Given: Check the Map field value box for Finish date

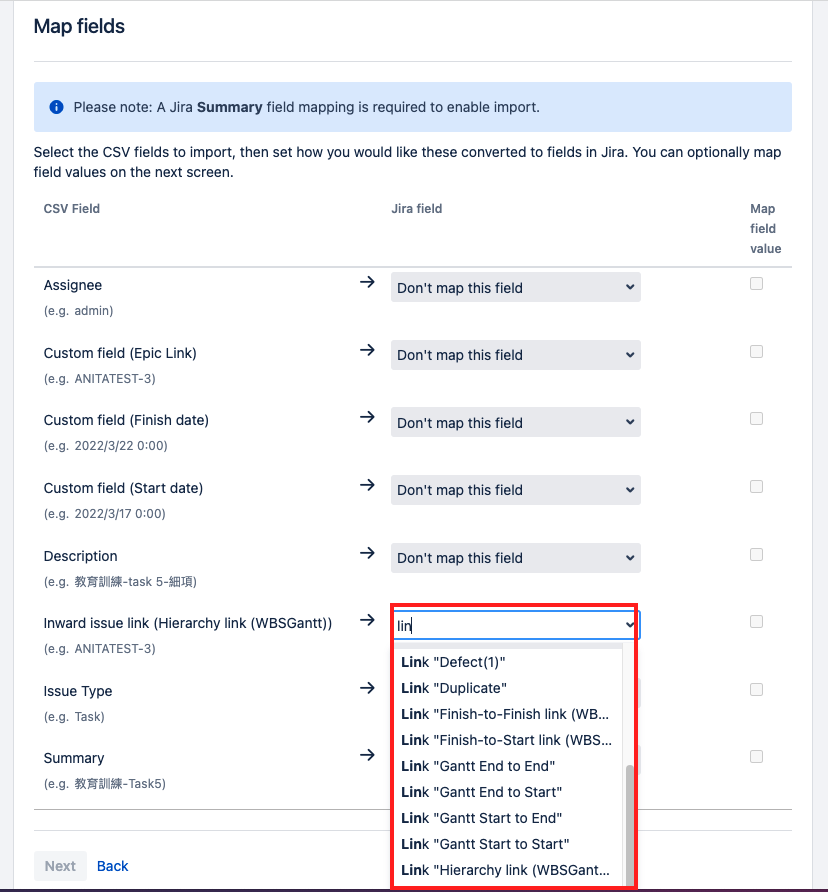Looking at the screenshot, I should pyautogui.click(x=756, y=419).
